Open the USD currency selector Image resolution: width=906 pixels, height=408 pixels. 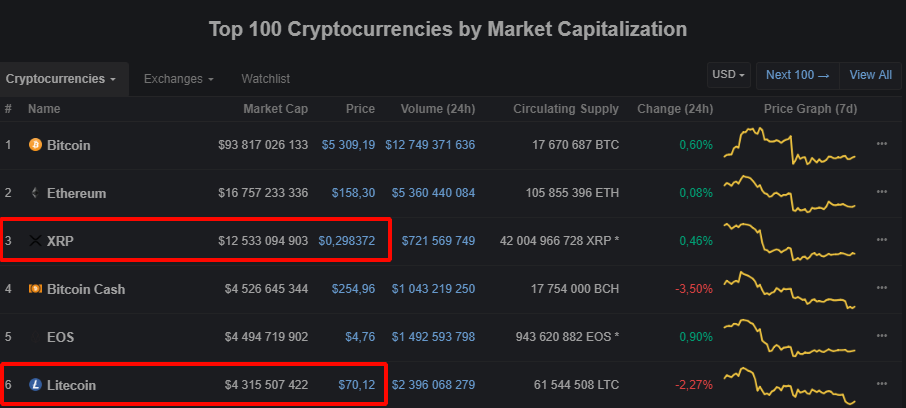(x=729, y=75)
